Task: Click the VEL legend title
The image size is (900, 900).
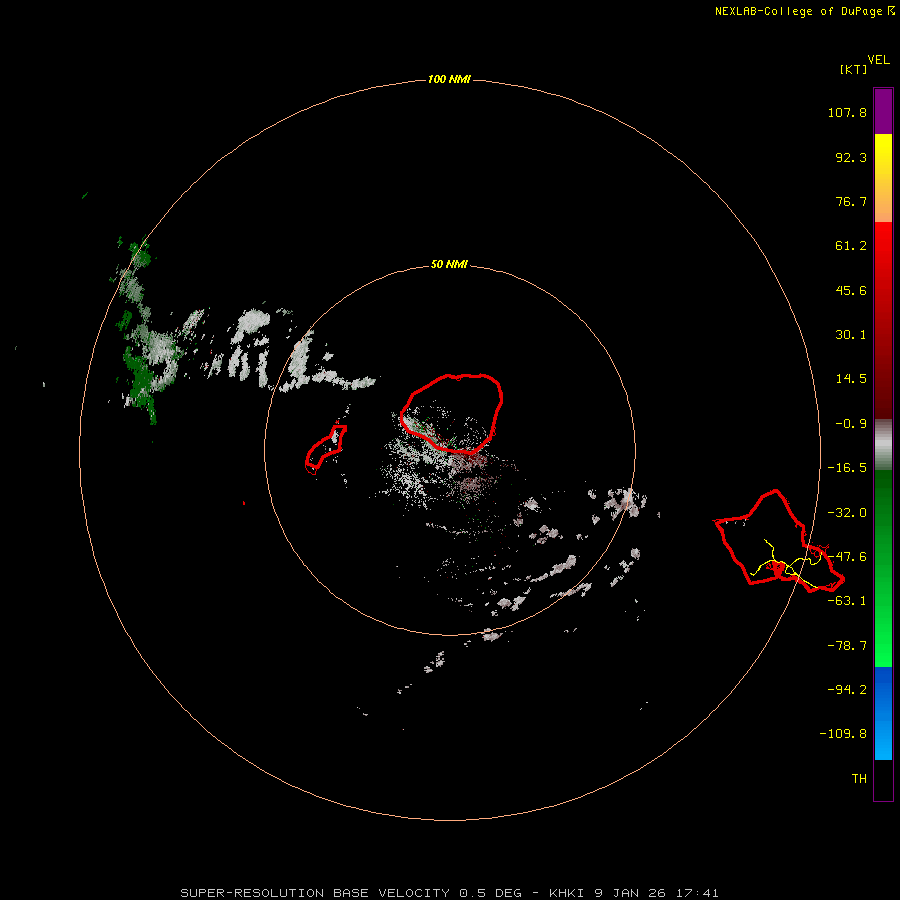Action: coord(878,60)
